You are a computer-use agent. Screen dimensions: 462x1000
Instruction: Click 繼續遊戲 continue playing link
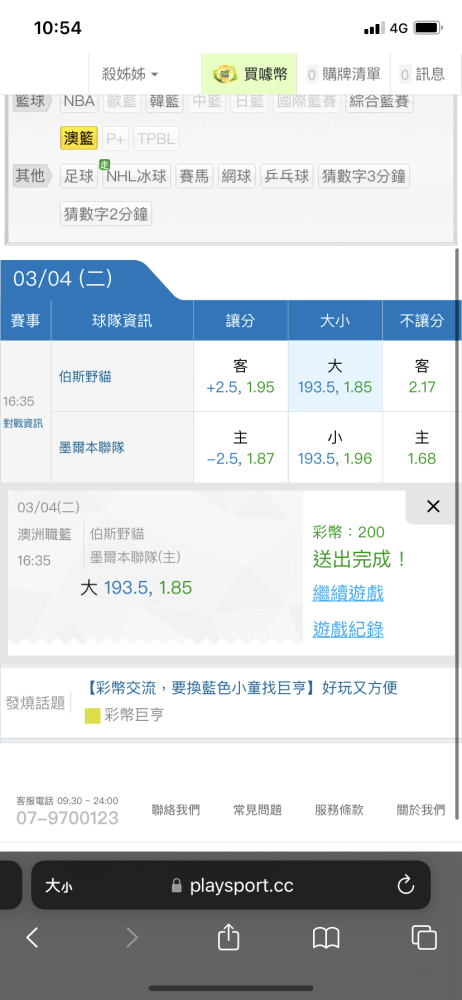(348, 594)
